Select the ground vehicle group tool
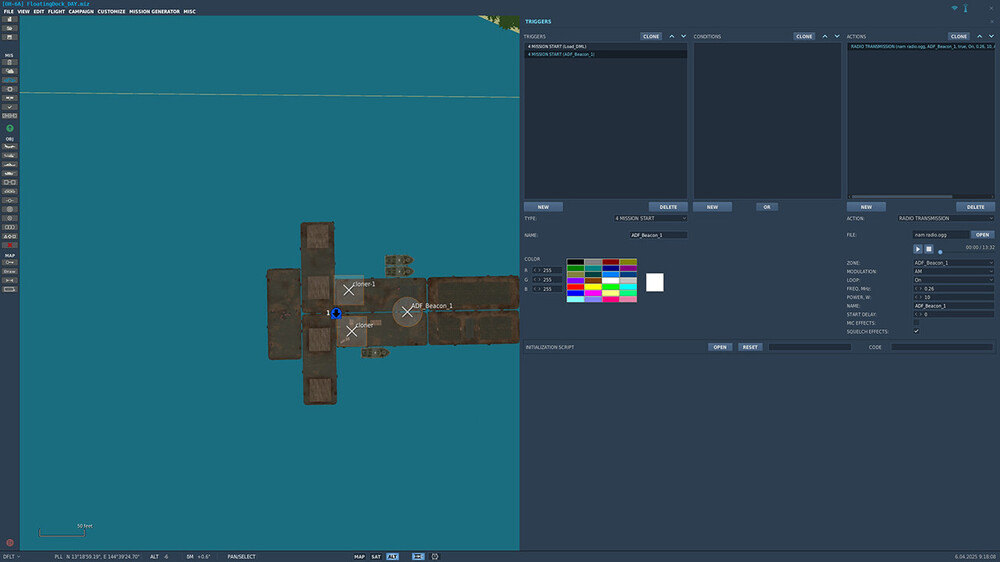The height and width of the screenshot is (562, 1000). (x=10, y=174)
